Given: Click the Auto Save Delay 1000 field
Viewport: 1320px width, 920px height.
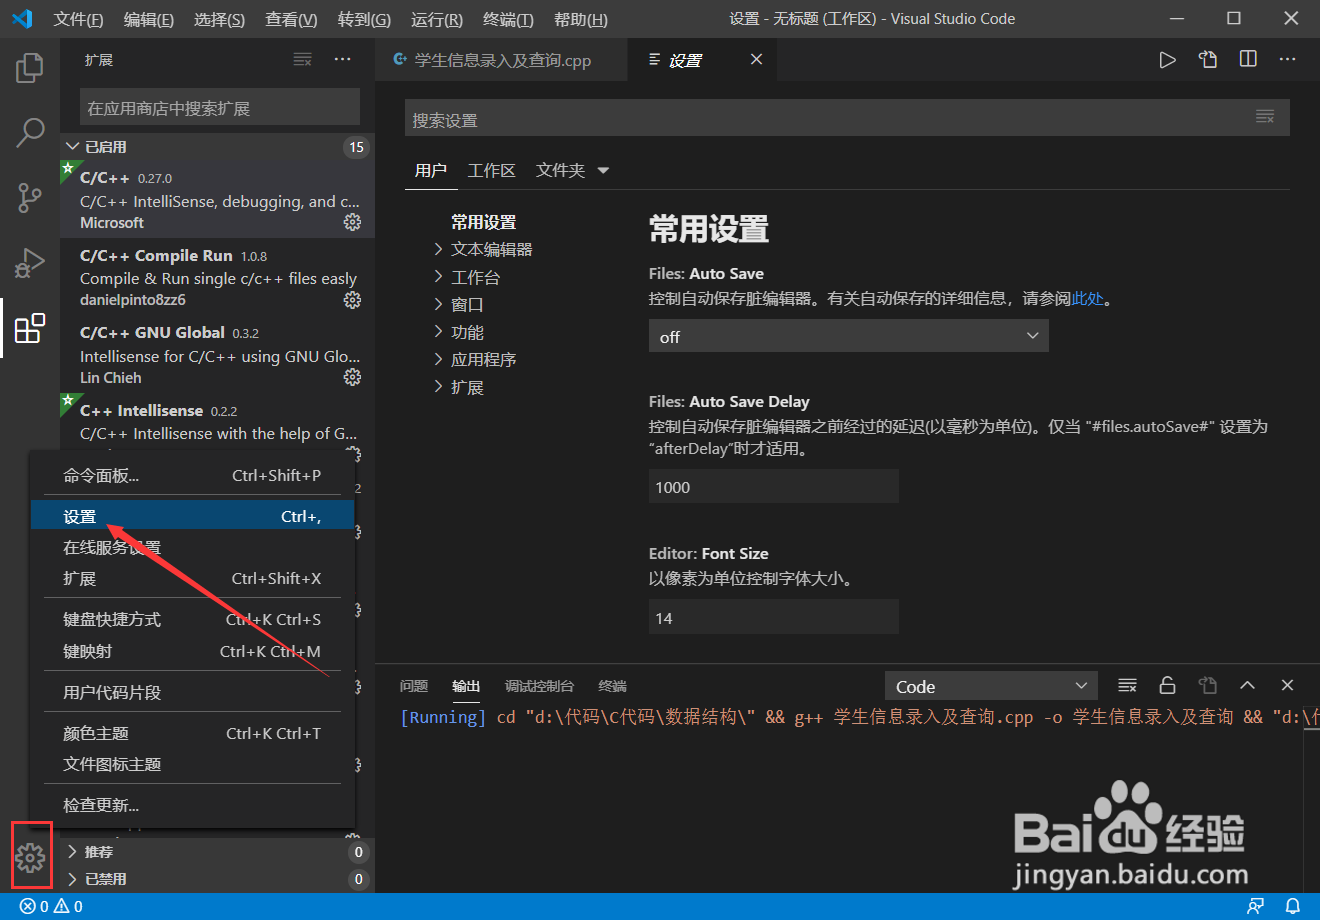Looking at the screenshot, I should (774, 487).
